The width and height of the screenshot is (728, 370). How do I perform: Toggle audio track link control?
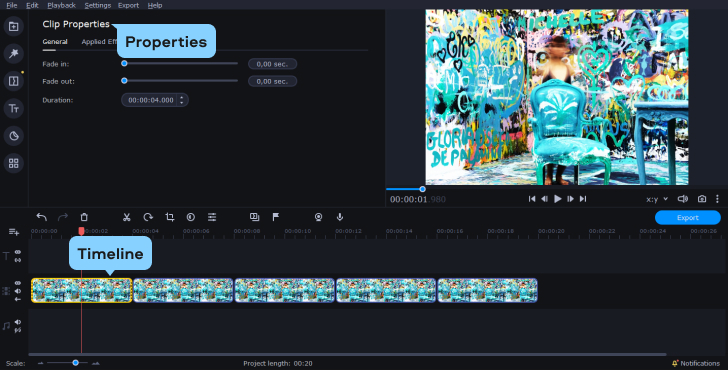[x=18, y=330]
